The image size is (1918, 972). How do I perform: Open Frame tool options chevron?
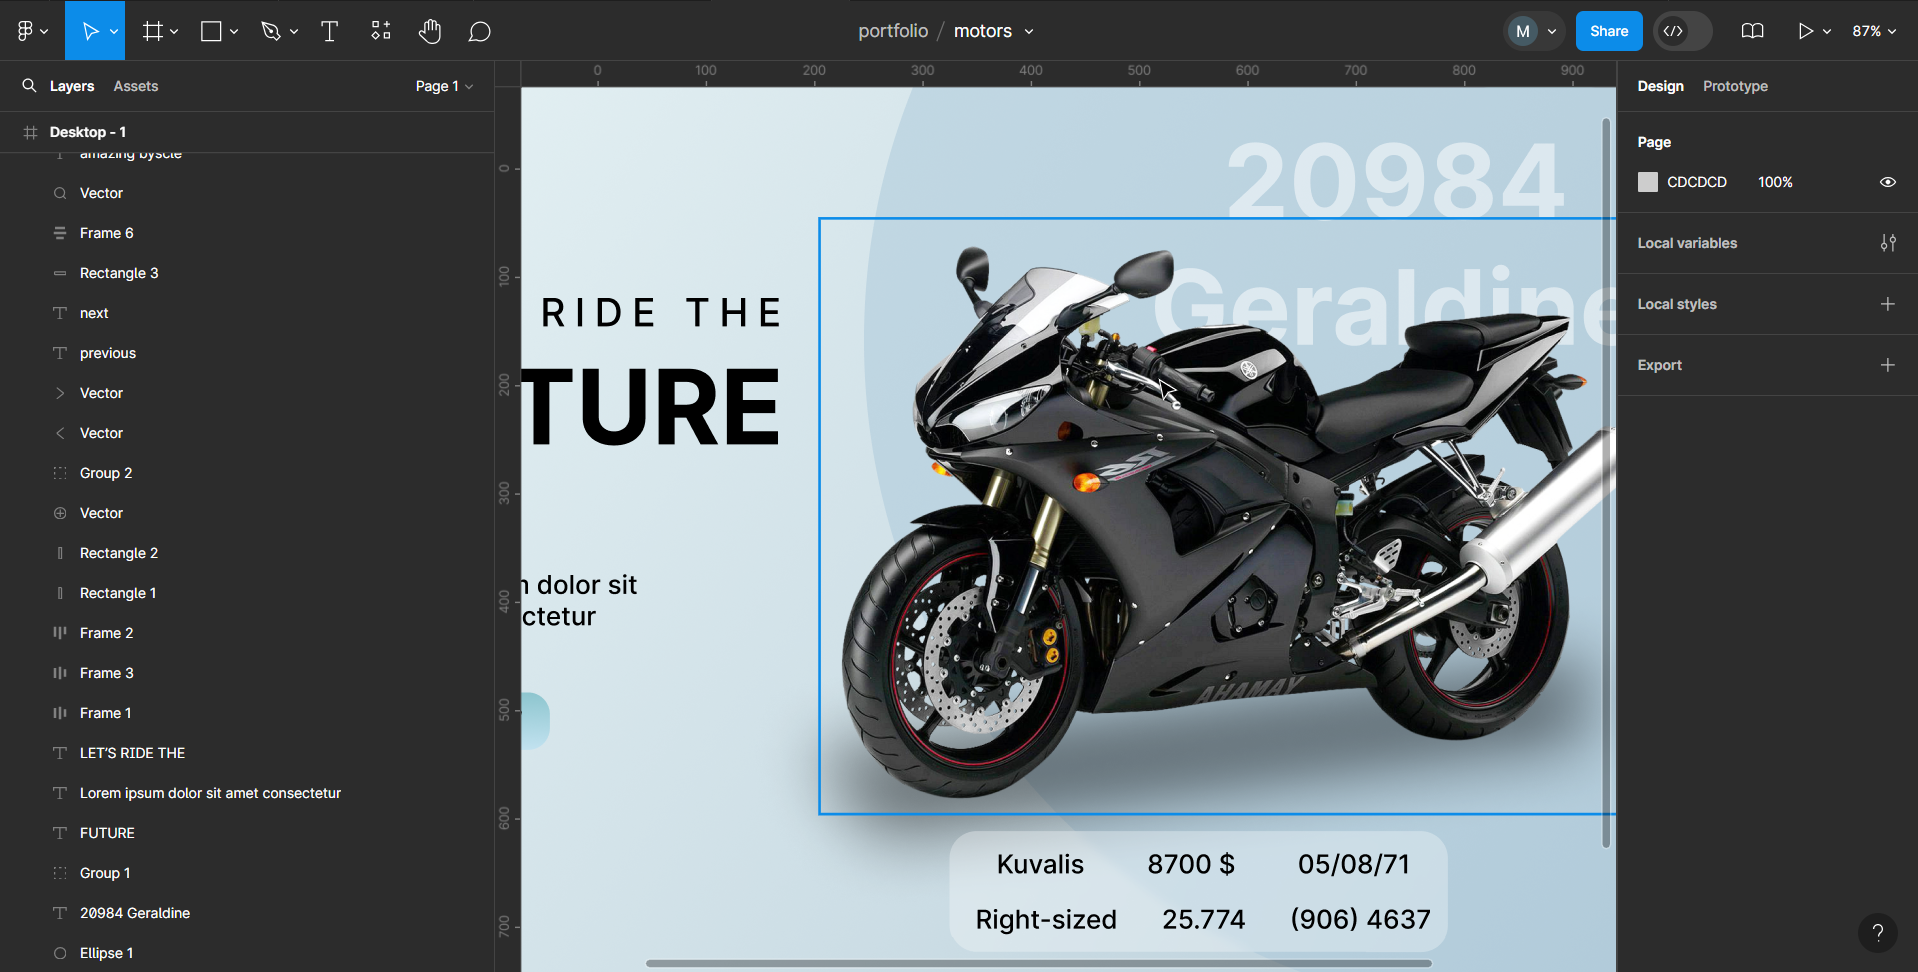point(174,32)
